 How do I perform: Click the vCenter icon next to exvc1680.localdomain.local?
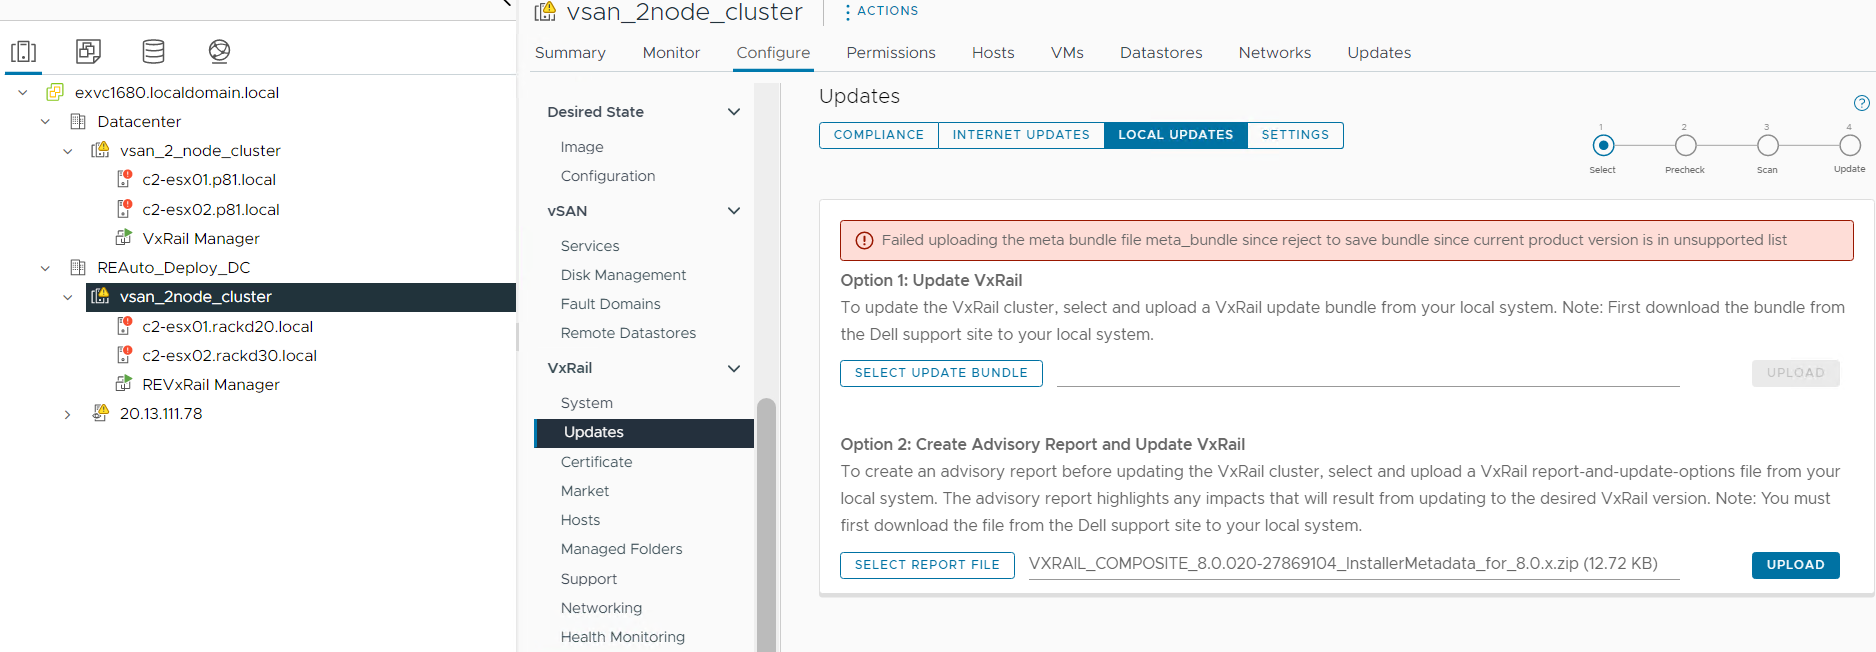click(55, 92)
